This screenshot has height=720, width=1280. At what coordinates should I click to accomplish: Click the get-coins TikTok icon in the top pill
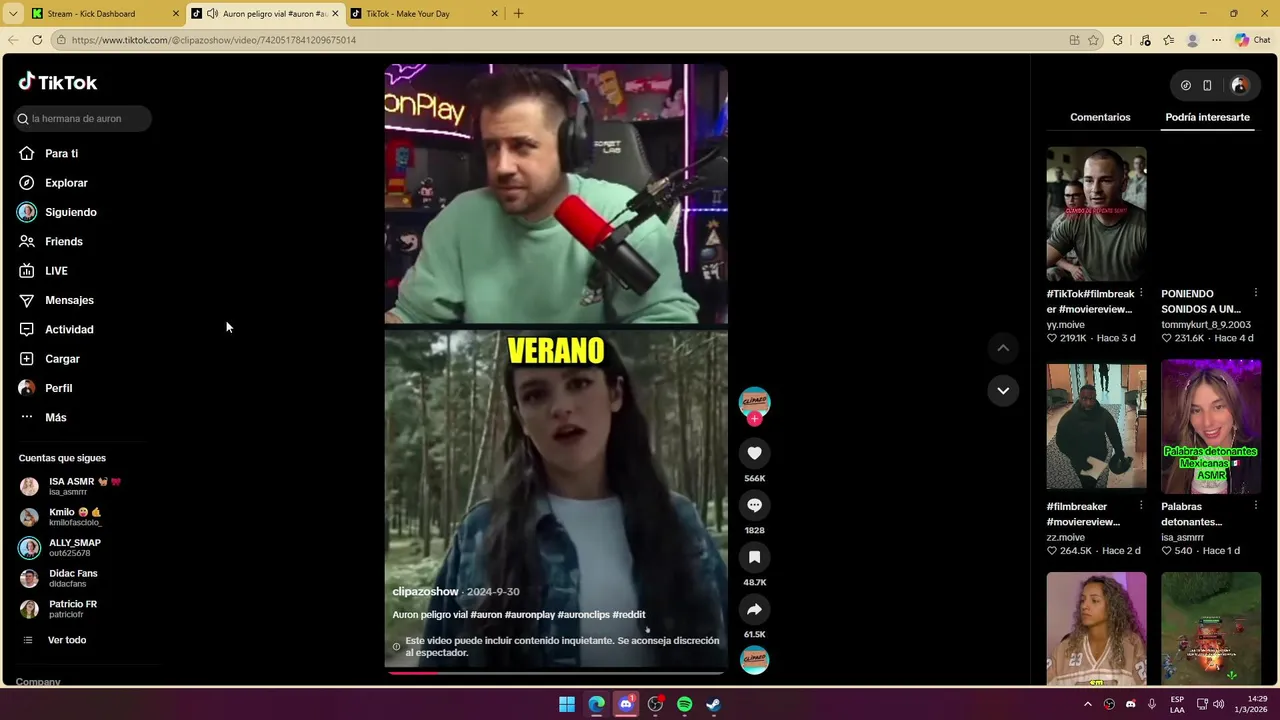1186,85
